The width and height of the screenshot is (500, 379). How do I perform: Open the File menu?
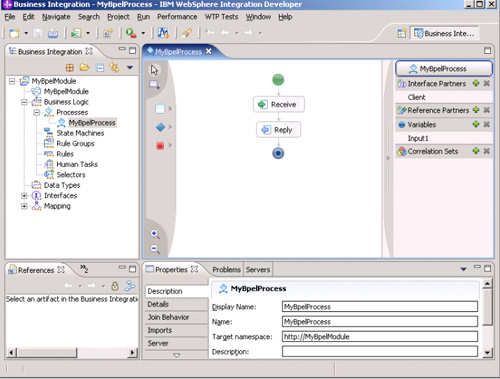10,17
